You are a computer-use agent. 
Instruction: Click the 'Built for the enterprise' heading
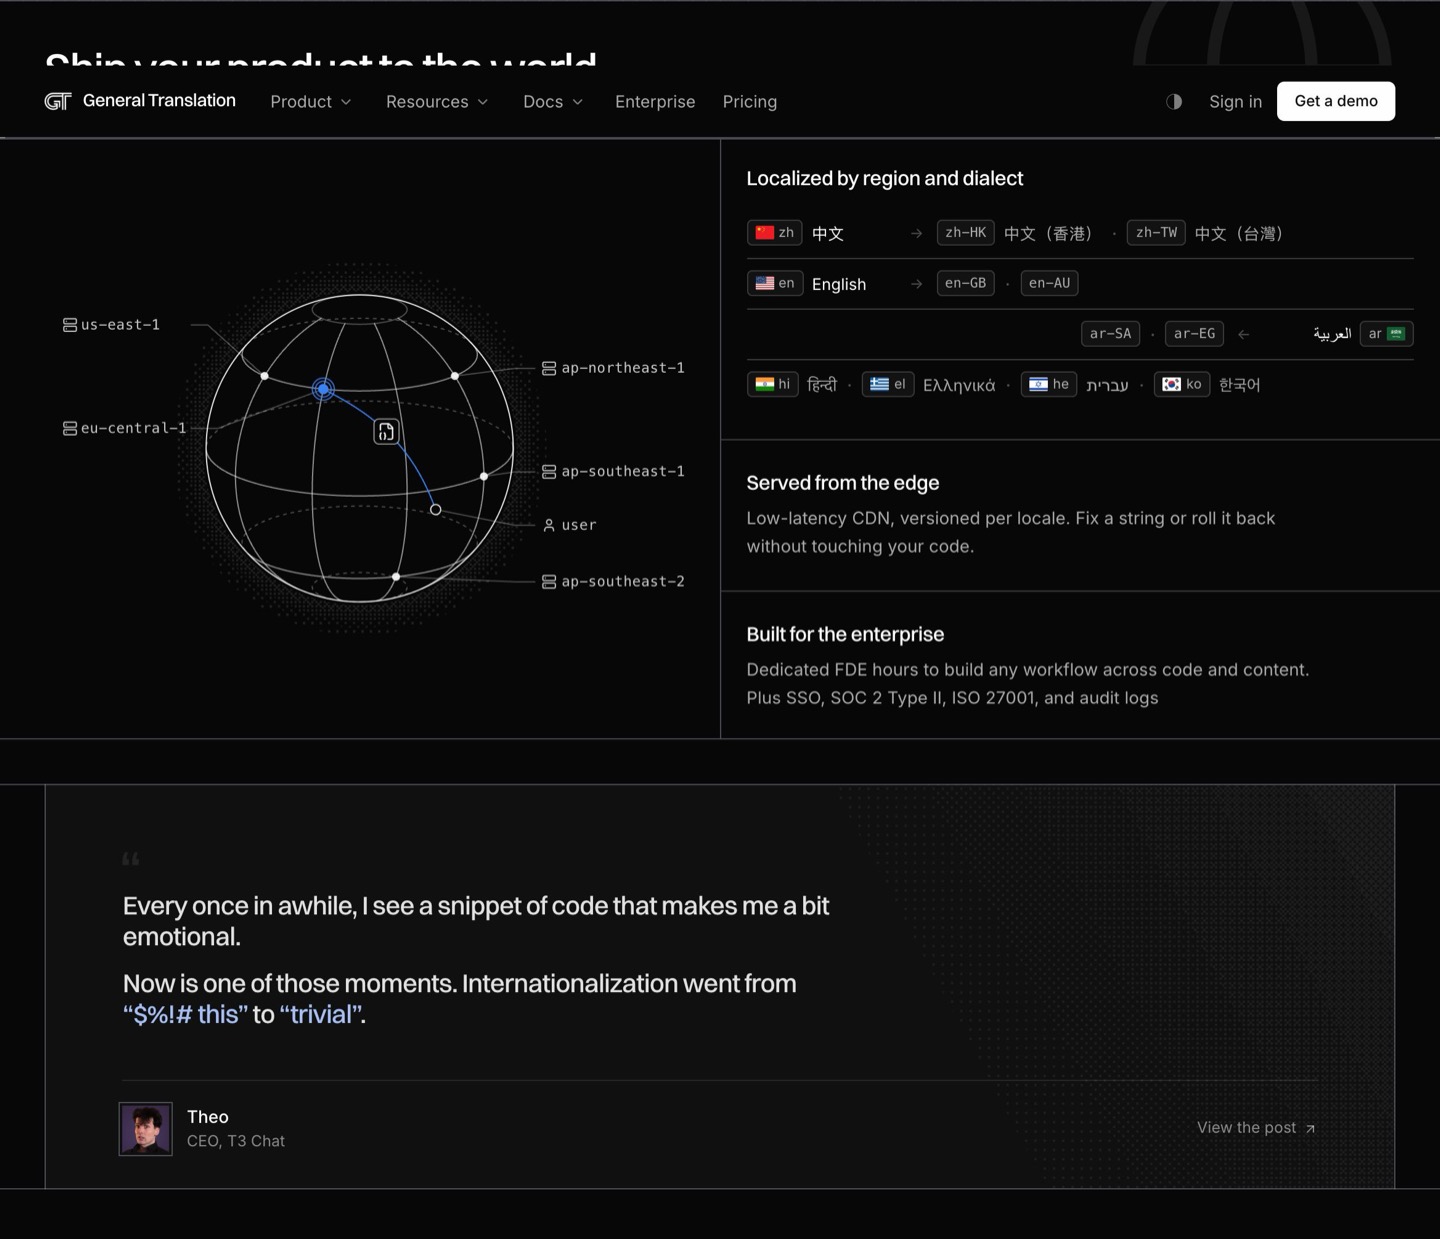pos(845,634)
